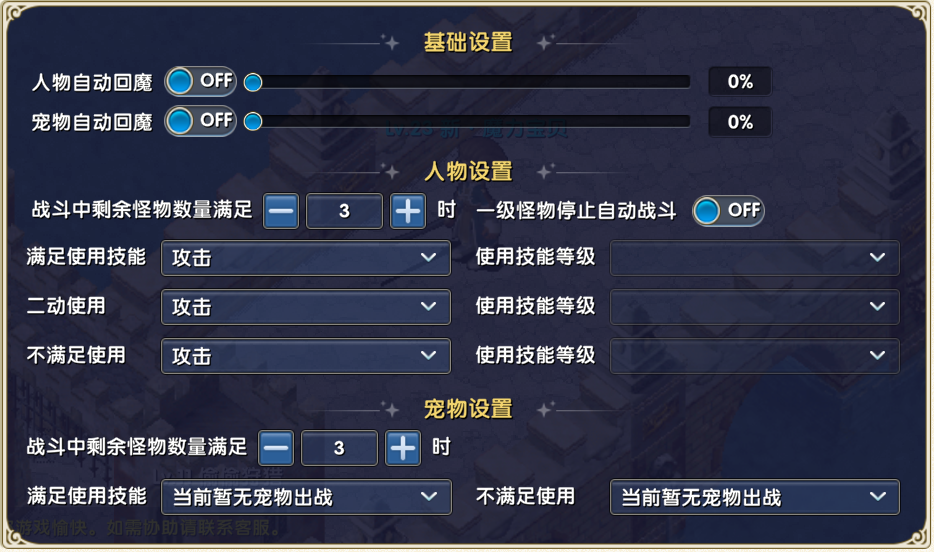934x552 pixels.
Task: Click minus button in 宠物设置 monster count
Action: tap(276, 448)
